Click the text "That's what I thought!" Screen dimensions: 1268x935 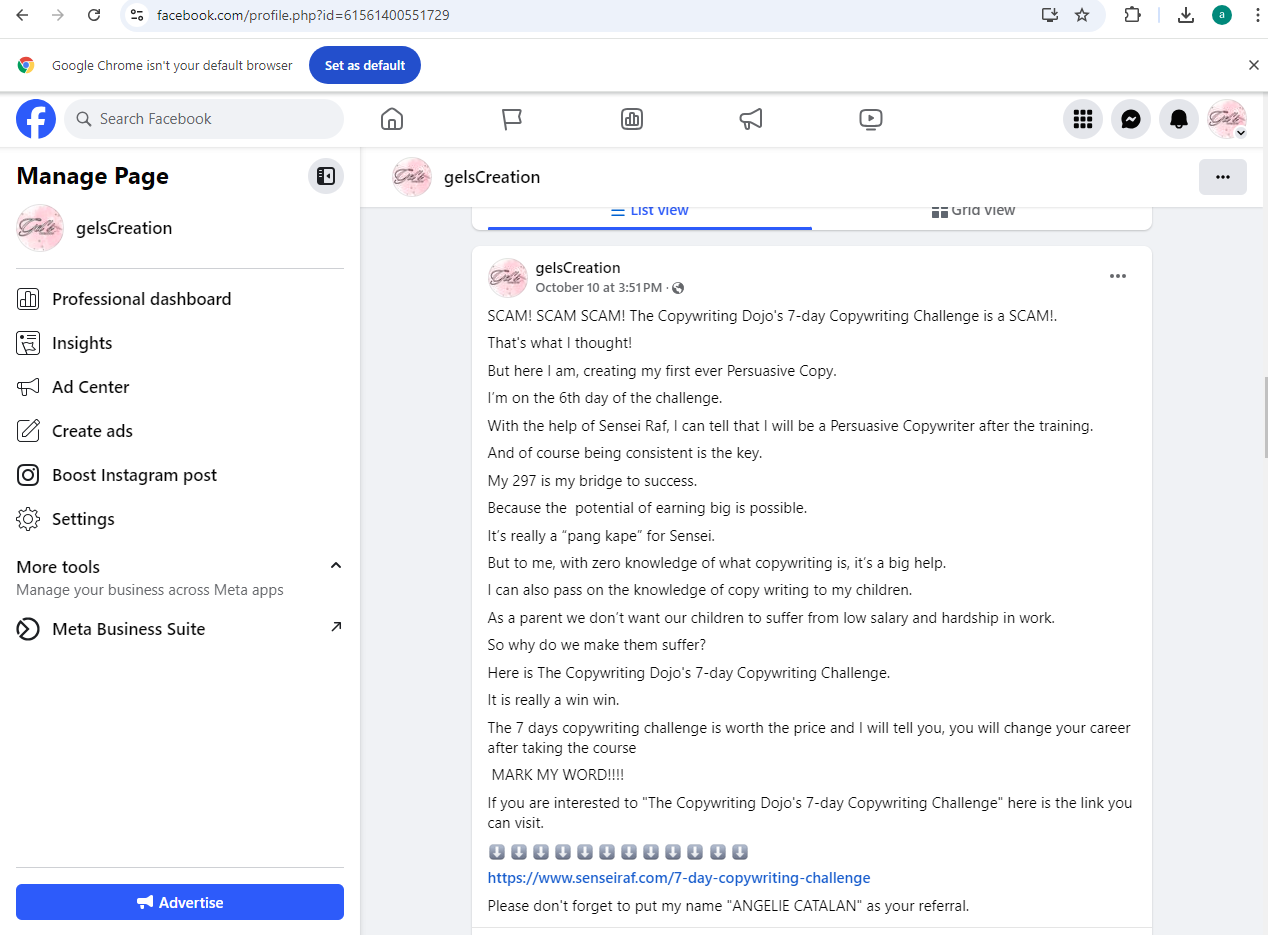(x=560, y=343)
